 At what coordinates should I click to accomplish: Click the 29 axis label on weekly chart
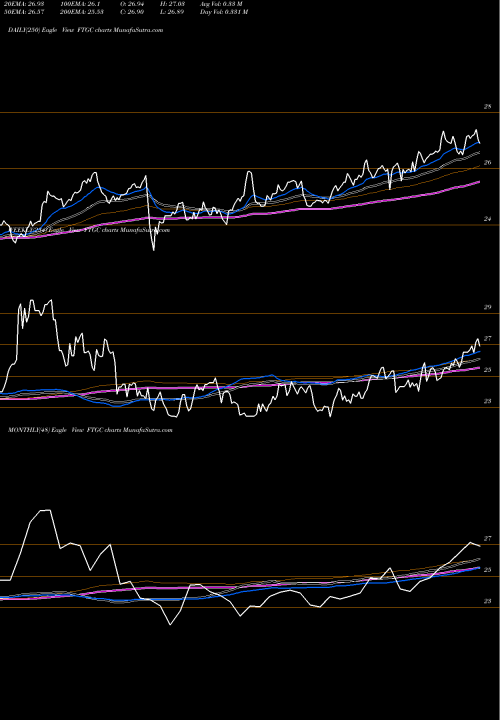pos(488,307)
